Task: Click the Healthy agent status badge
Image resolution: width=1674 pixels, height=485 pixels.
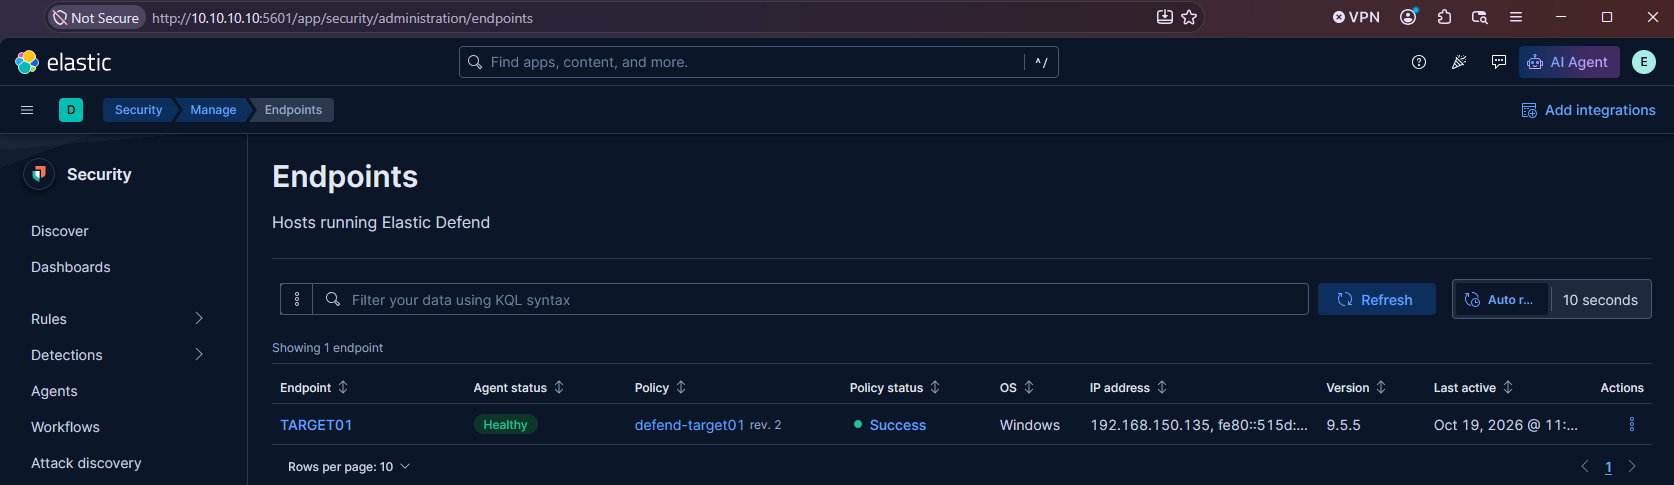Action: 505,424
